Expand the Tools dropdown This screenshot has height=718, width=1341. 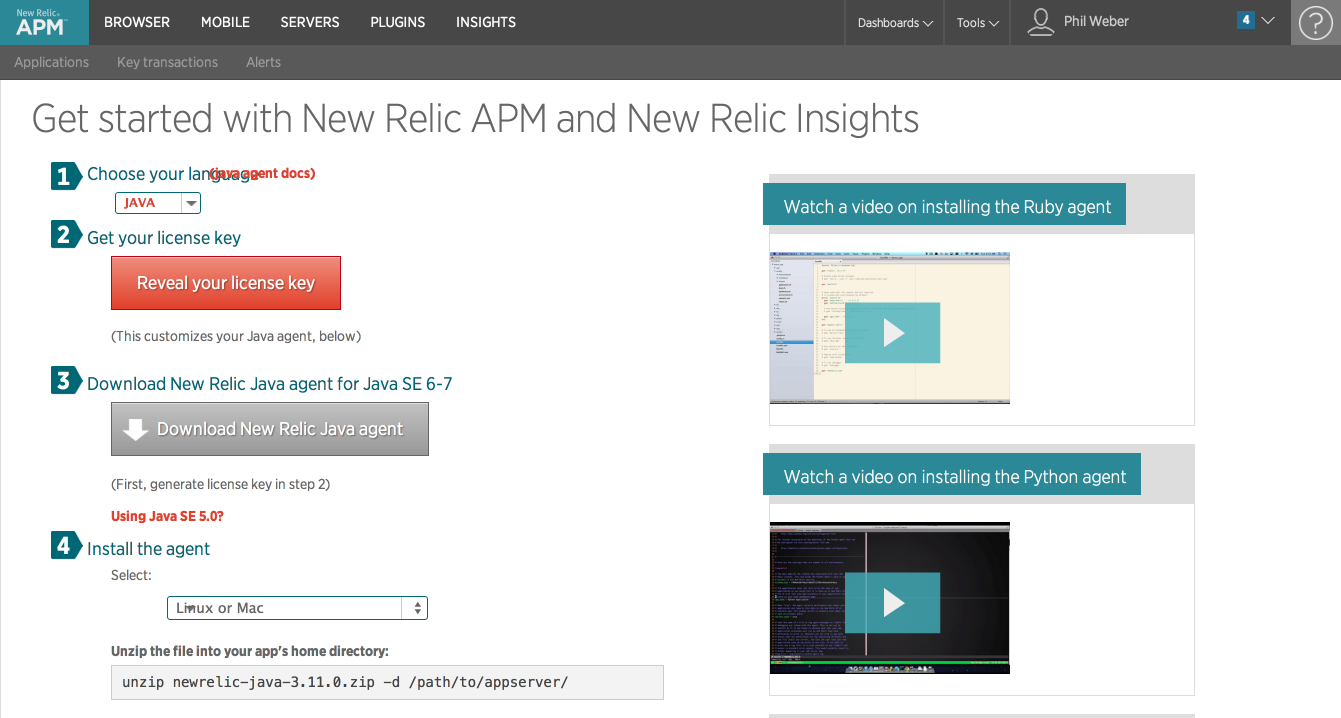(977, 22)
